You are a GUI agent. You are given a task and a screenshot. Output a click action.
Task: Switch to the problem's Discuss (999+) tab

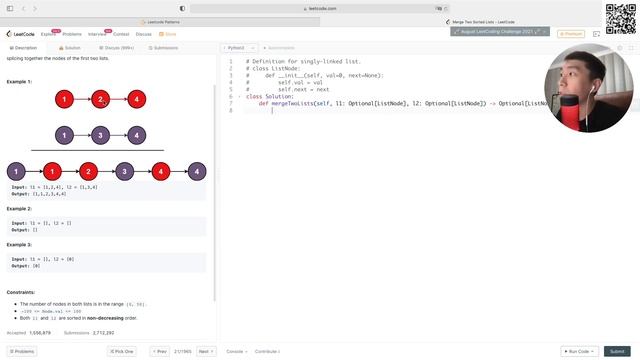(x=116, y=48)
